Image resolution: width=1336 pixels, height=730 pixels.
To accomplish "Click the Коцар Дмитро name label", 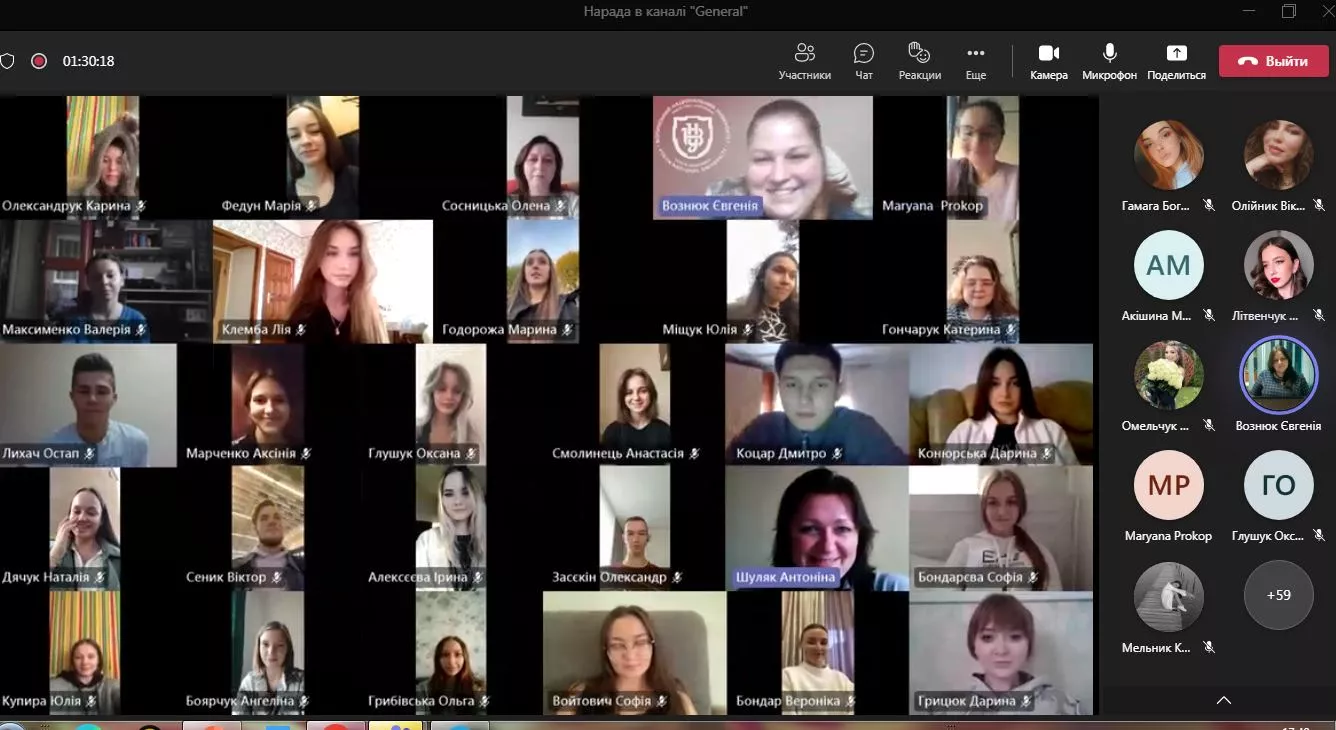I will tap(781, 453).
